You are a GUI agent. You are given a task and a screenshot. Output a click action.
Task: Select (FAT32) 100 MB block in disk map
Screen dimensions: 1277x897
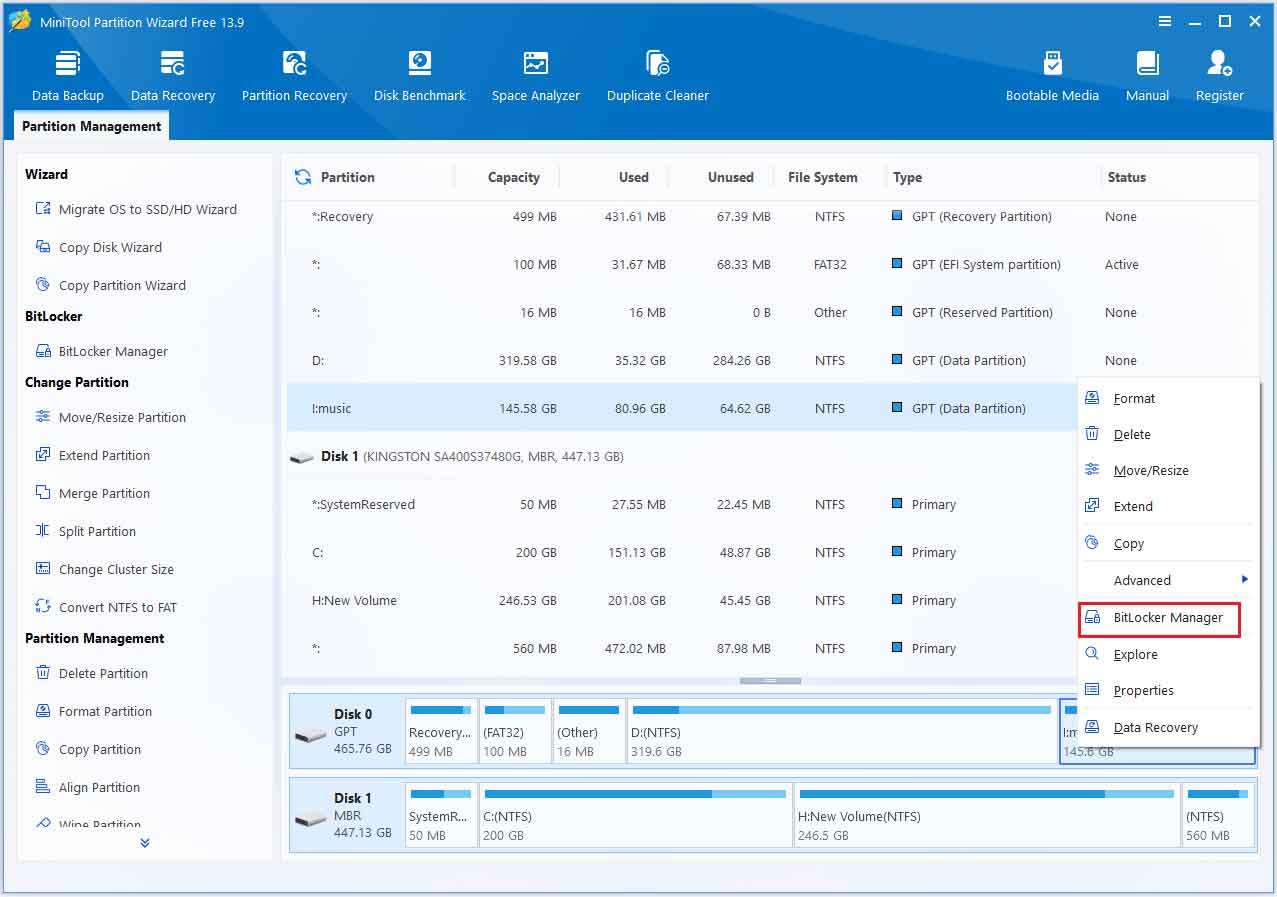(x=515, y=731)
